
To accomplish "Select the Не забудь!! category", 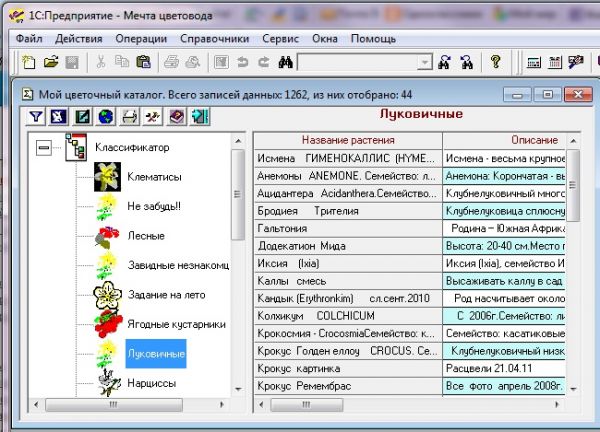I will point(154,206).
